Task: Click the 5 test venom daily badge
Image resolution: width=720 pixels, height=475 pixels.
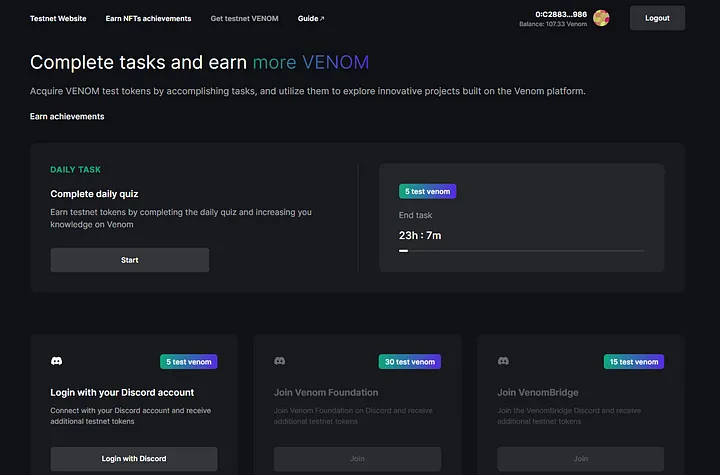Action: point(427,191)
